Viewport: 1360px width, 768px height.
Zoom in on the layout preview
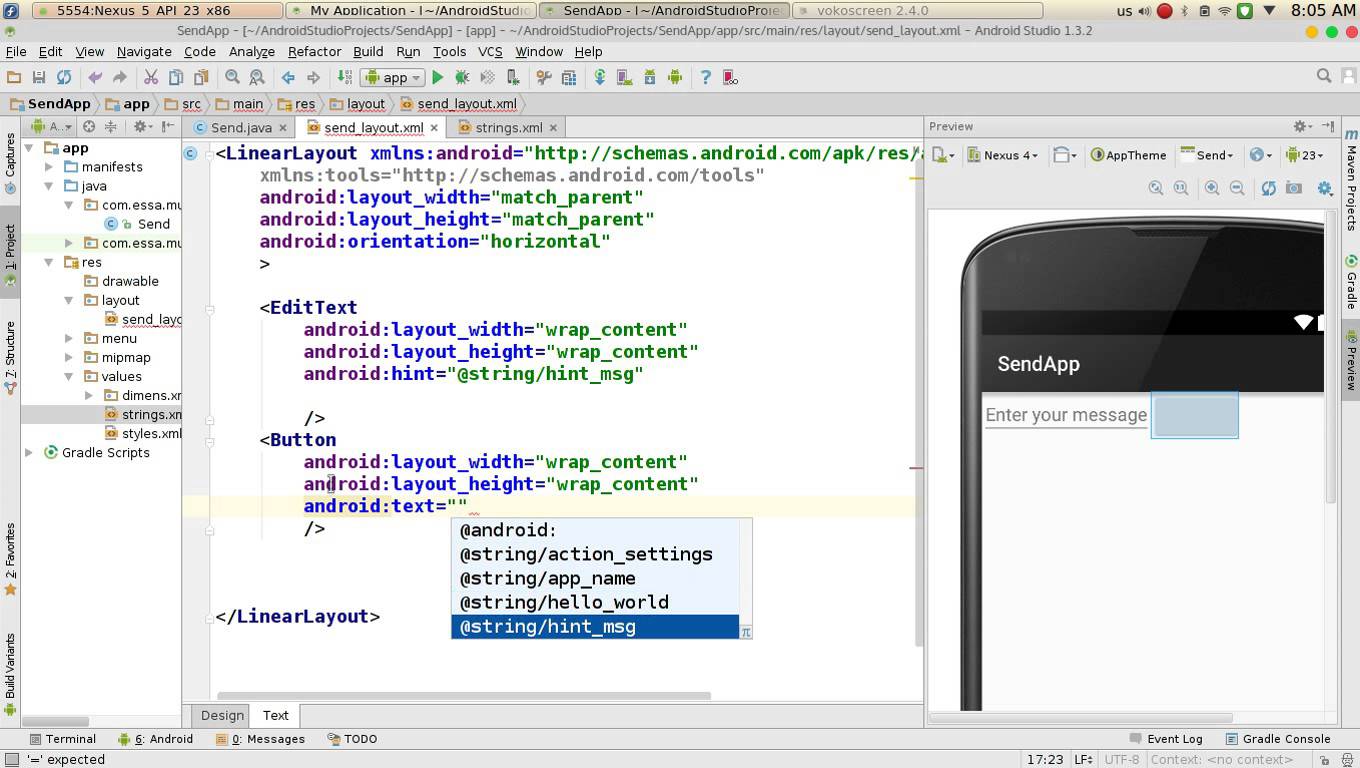pos(1210,188)
